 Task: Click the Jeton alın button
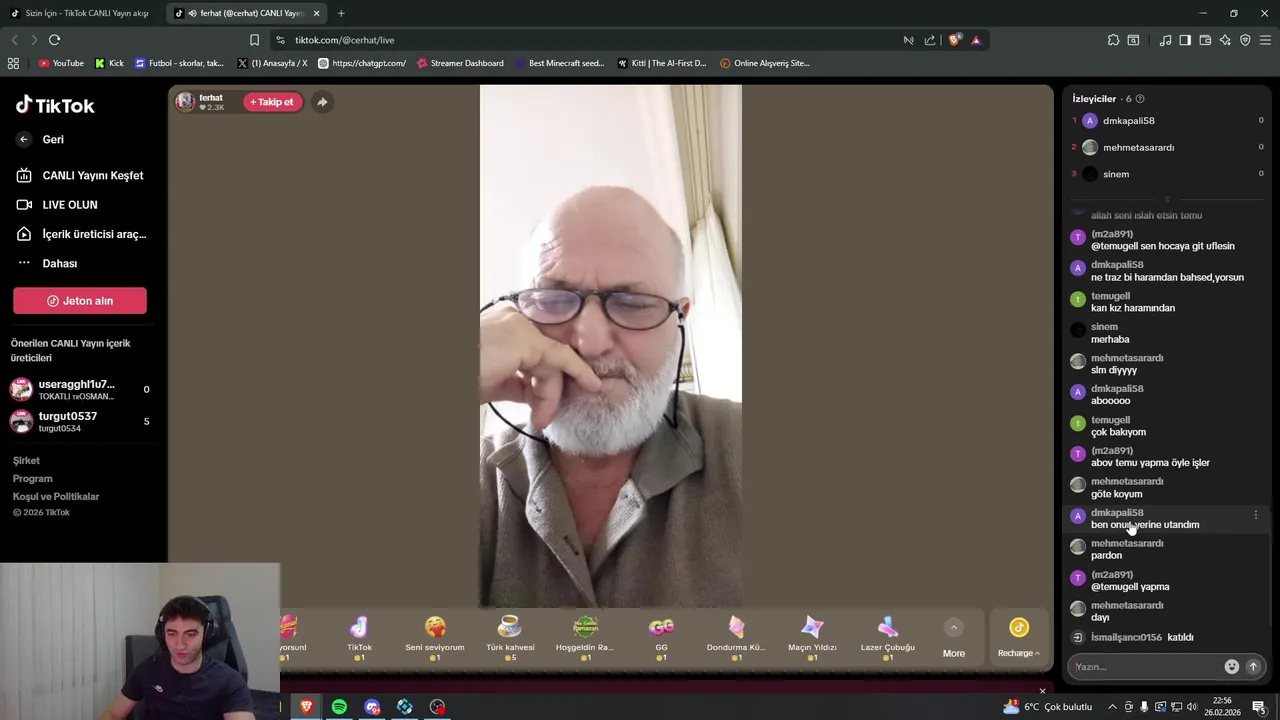[80, 301]
